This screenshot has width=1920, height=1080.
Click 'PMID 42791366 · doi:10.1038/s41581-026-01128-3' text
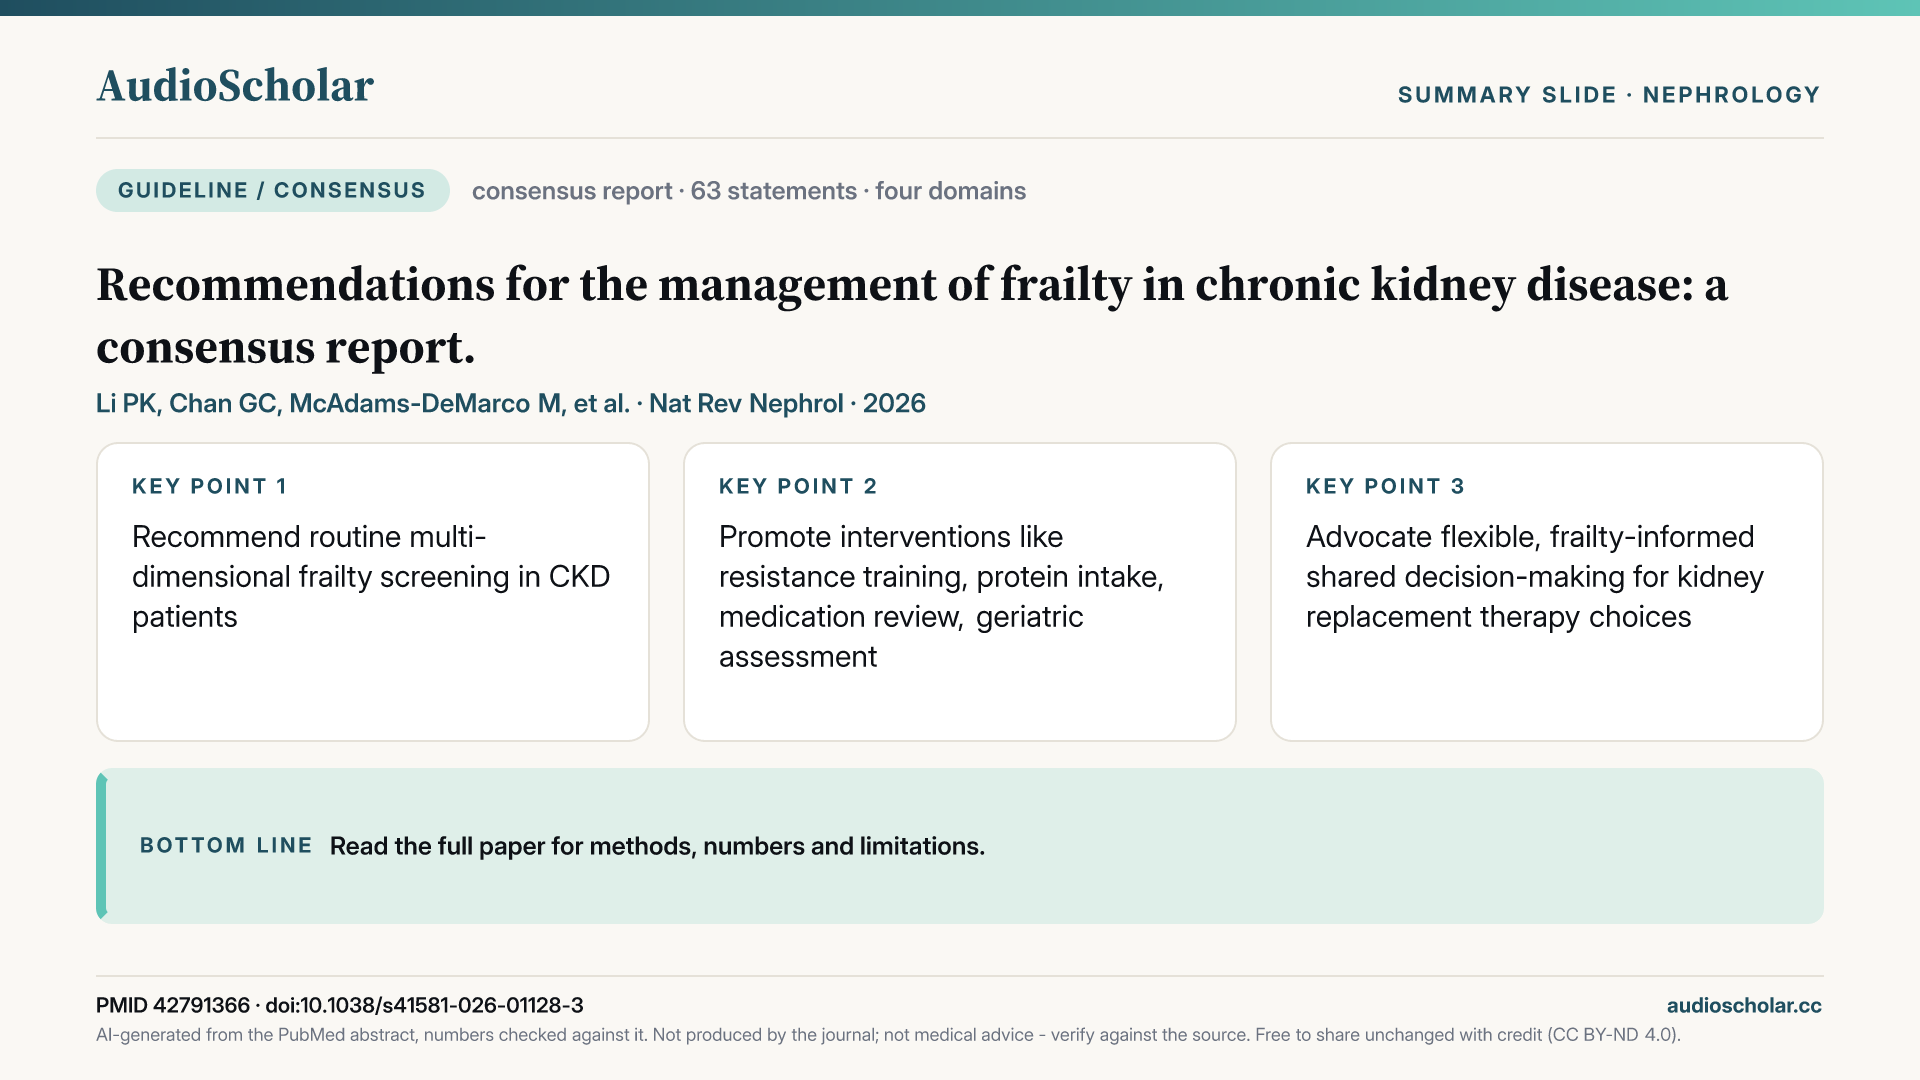(x=340, y=1006)
